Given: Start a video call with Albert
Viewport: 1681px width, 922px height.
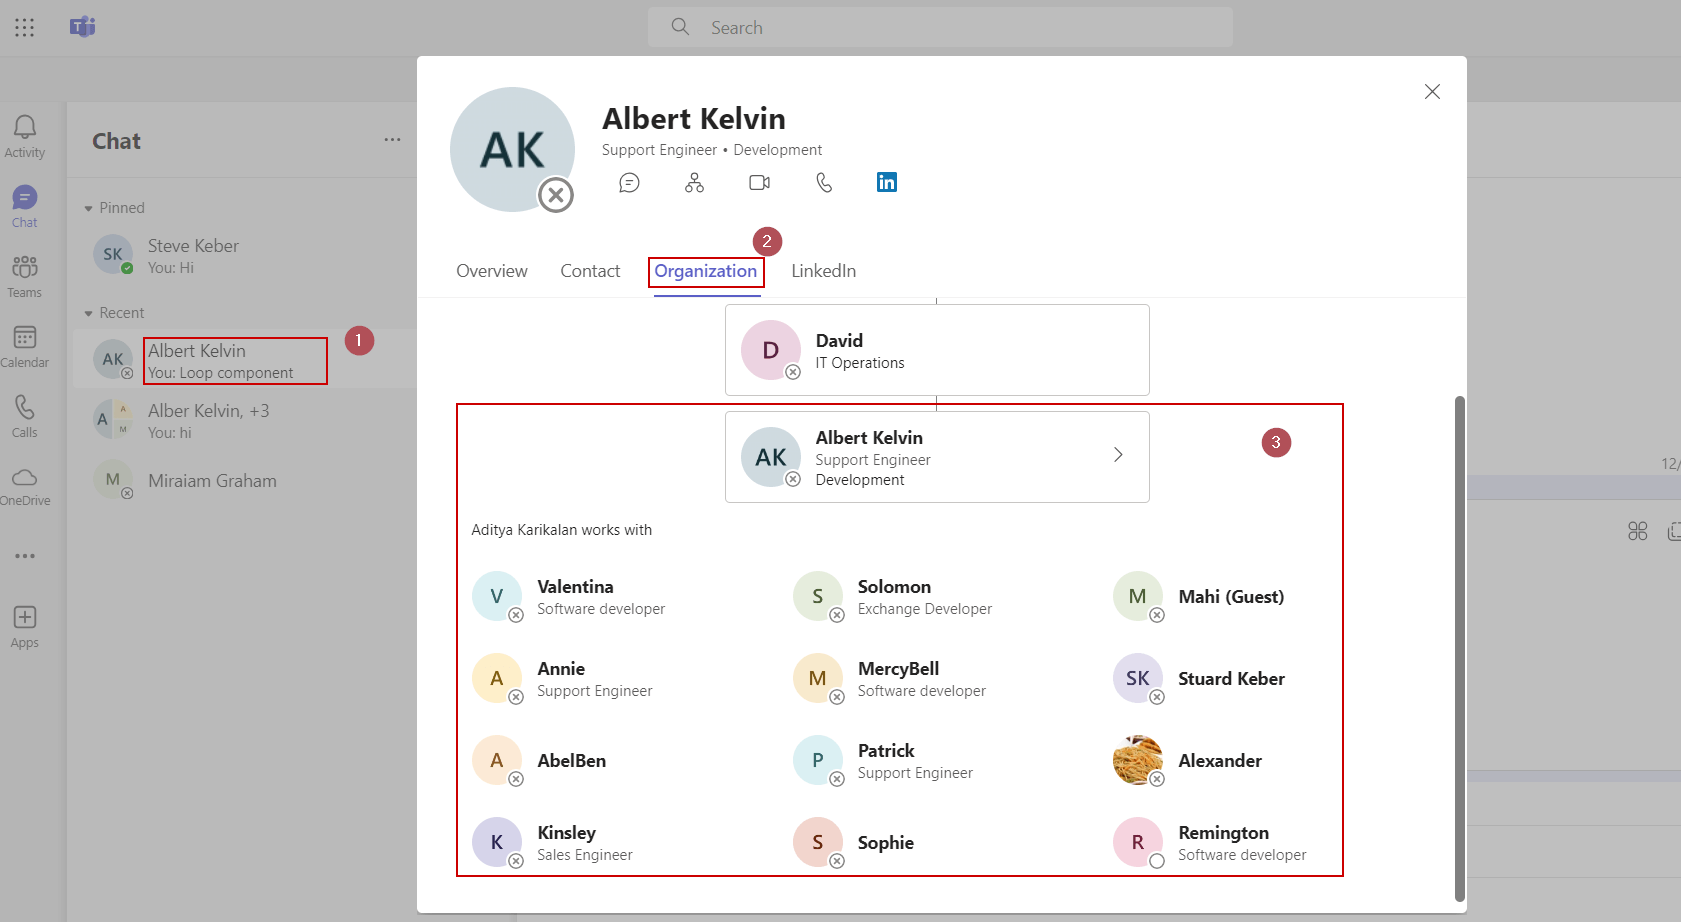Looking at the screenshot, I should click(759, 182).
